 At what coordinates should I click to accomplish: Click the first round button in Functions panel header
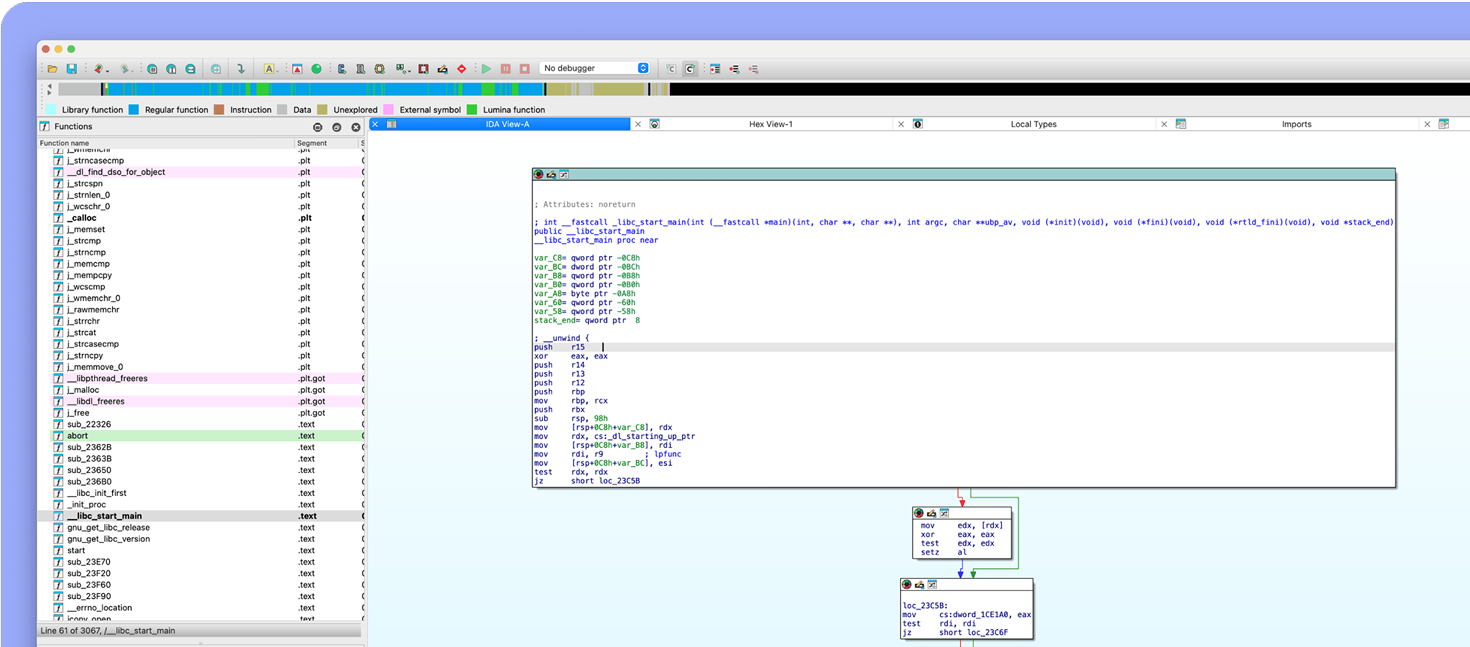(x=318, y=127)
